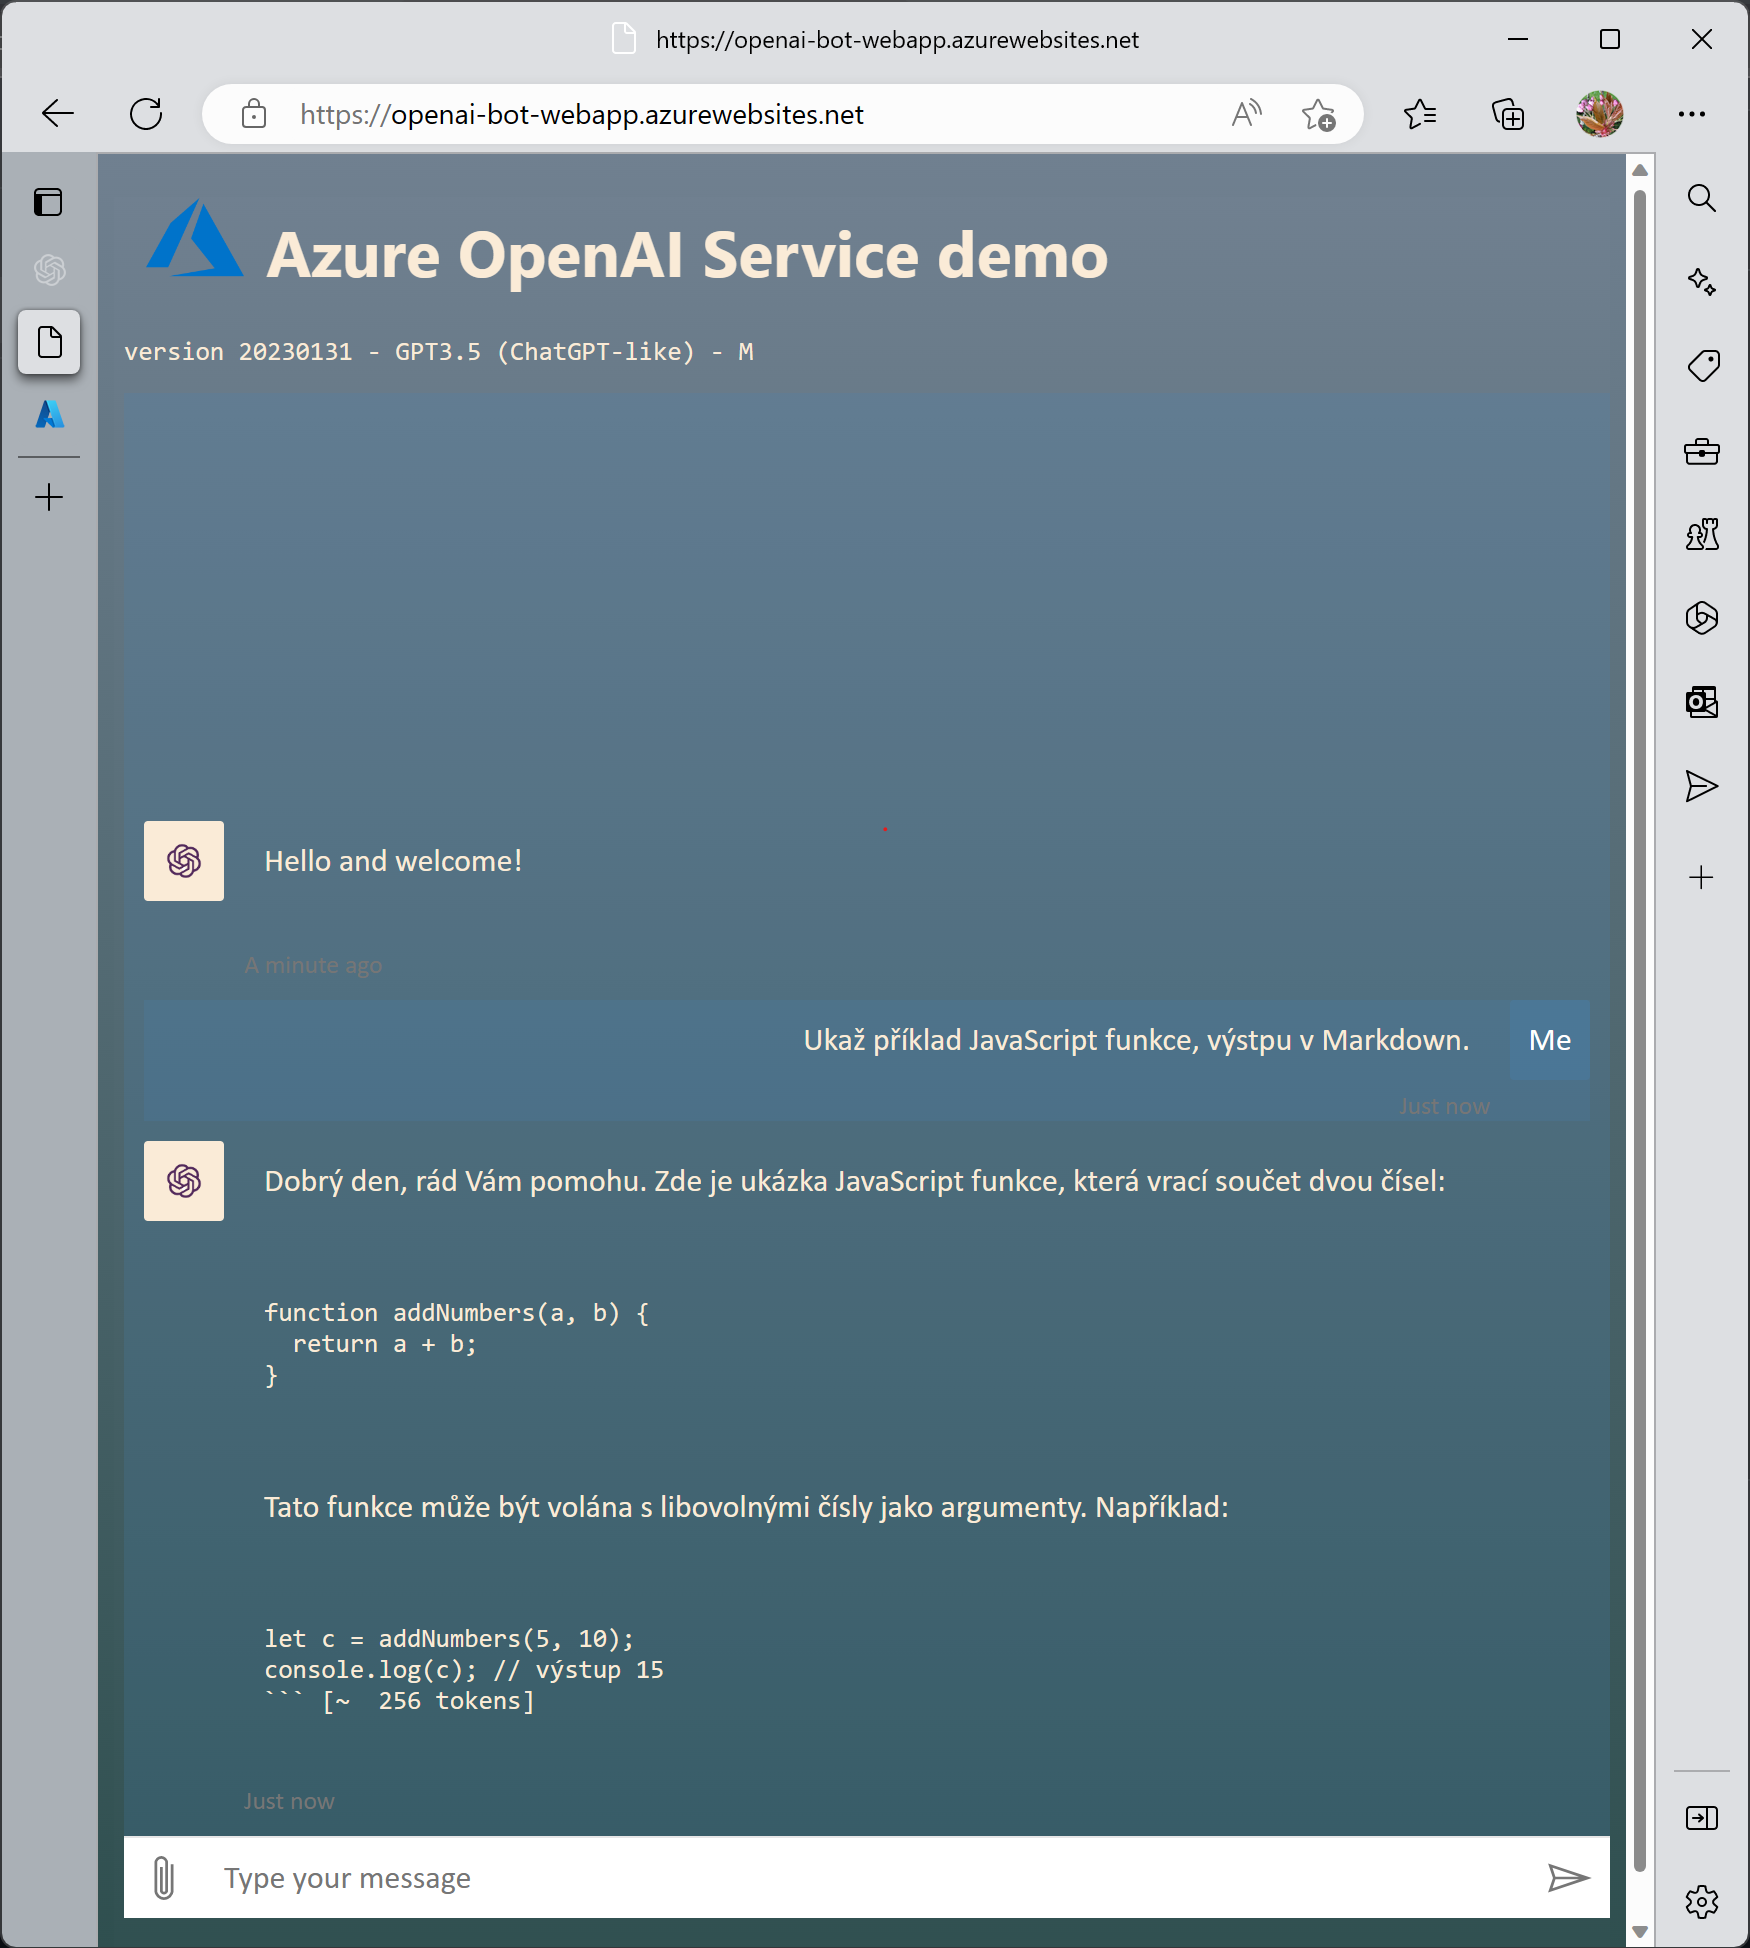Open the Settings and more ellipsis menu
1750x1948 pixels.
[1692, 114]
